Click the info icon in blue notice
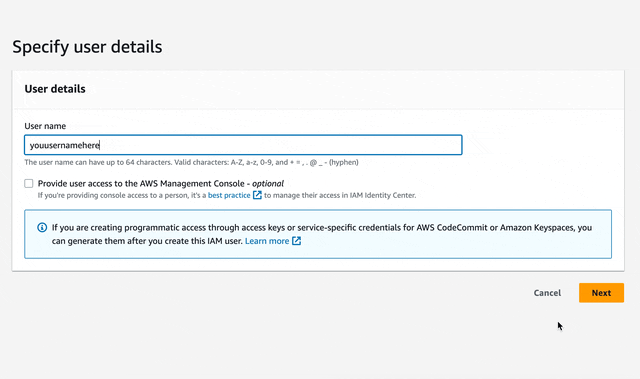 click(42, 228)
